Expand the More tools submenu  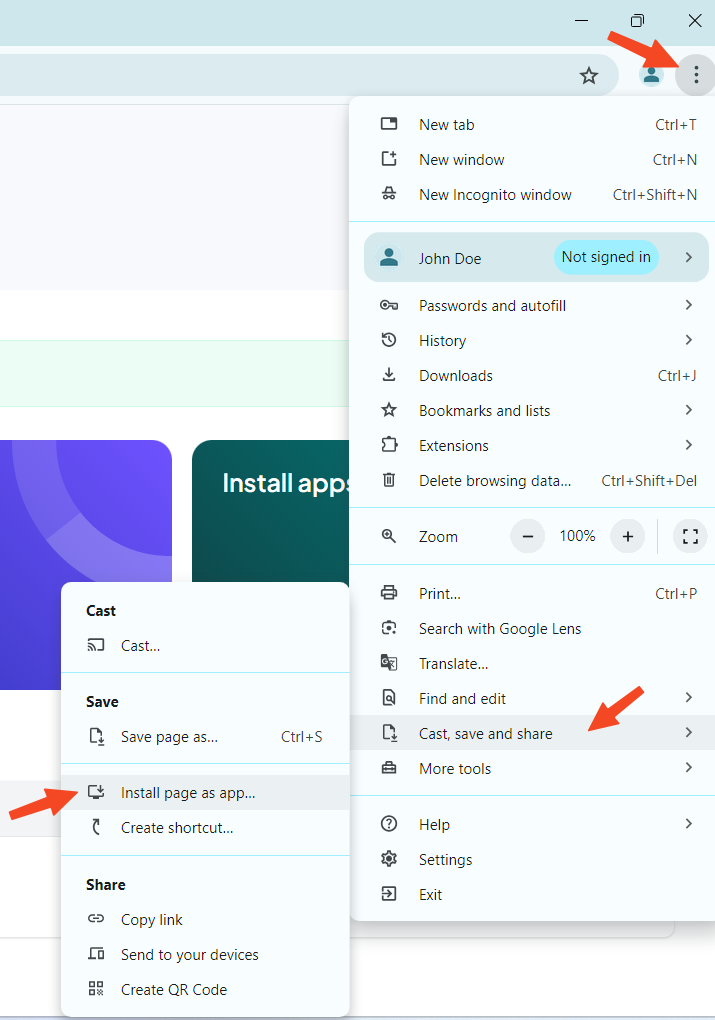pyautogui.click(x=688, y=768)
